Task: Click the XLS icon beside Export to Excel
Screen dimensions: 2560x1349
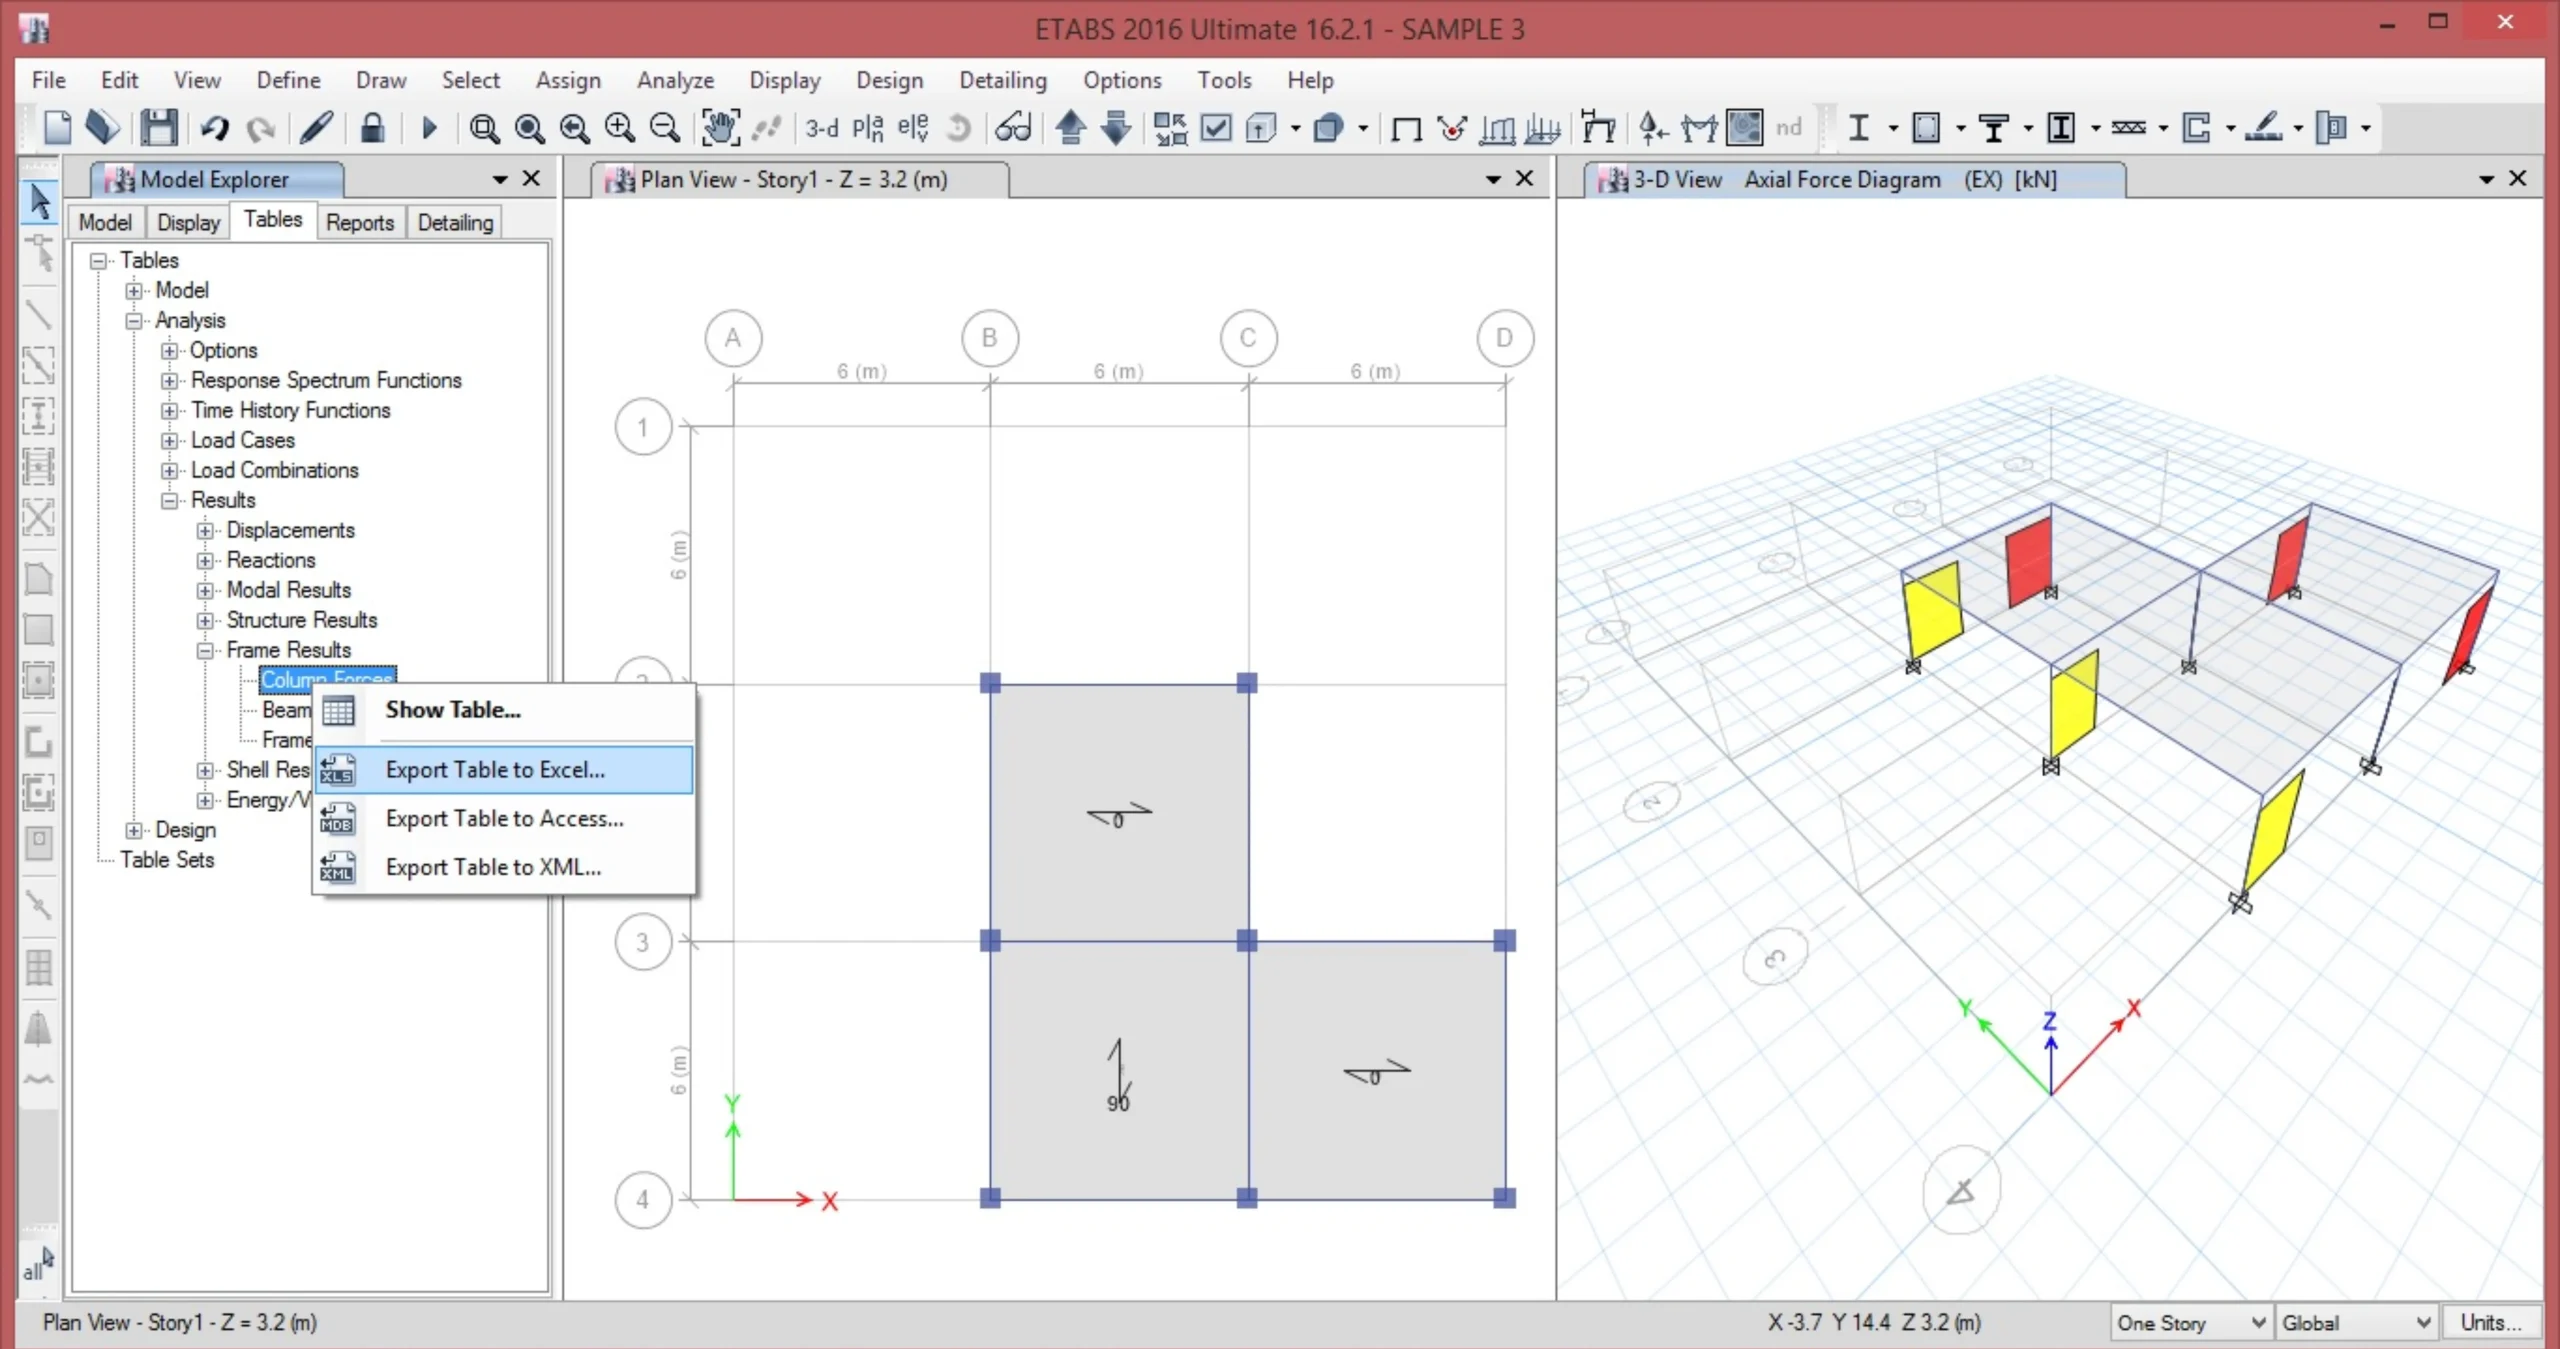Action: [337, 770]
